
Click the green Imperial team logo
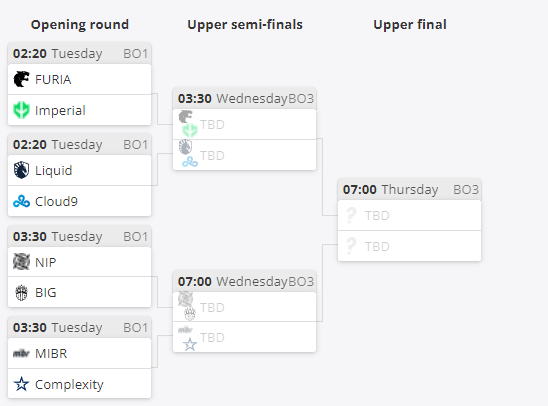click(21, 110)
